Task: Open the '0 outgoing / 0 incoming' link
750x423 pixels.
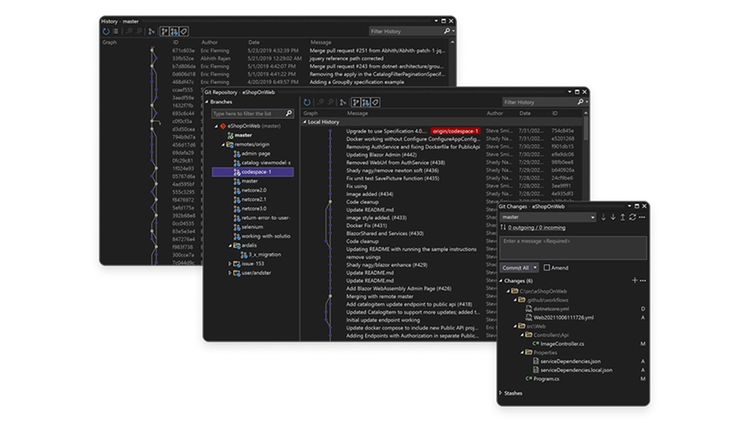Action: click(x=536, y=228)
